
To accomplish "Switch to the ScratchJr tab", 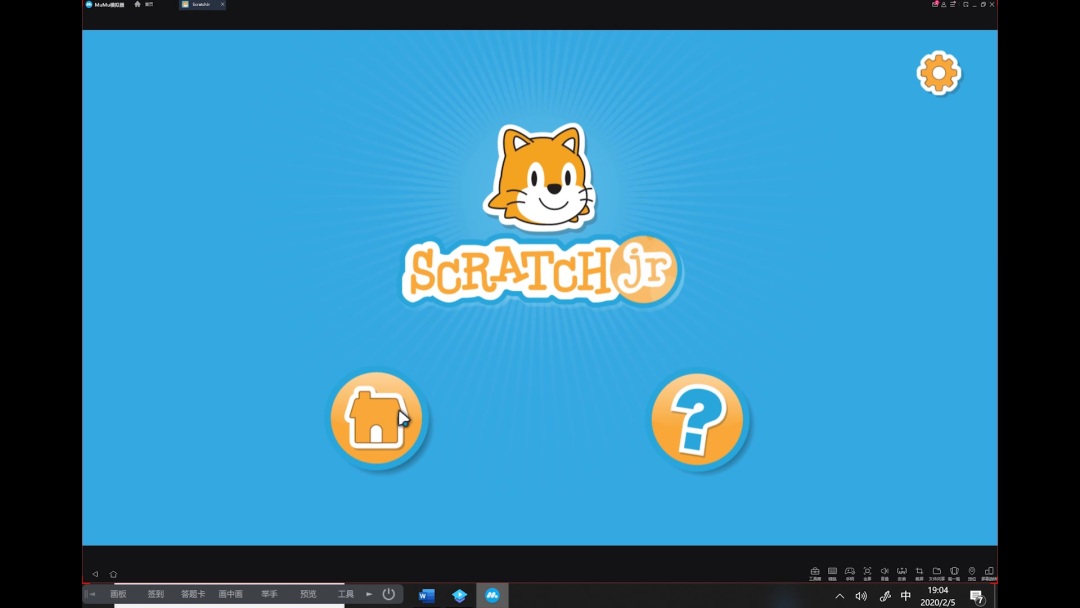I will click(200, 4).
